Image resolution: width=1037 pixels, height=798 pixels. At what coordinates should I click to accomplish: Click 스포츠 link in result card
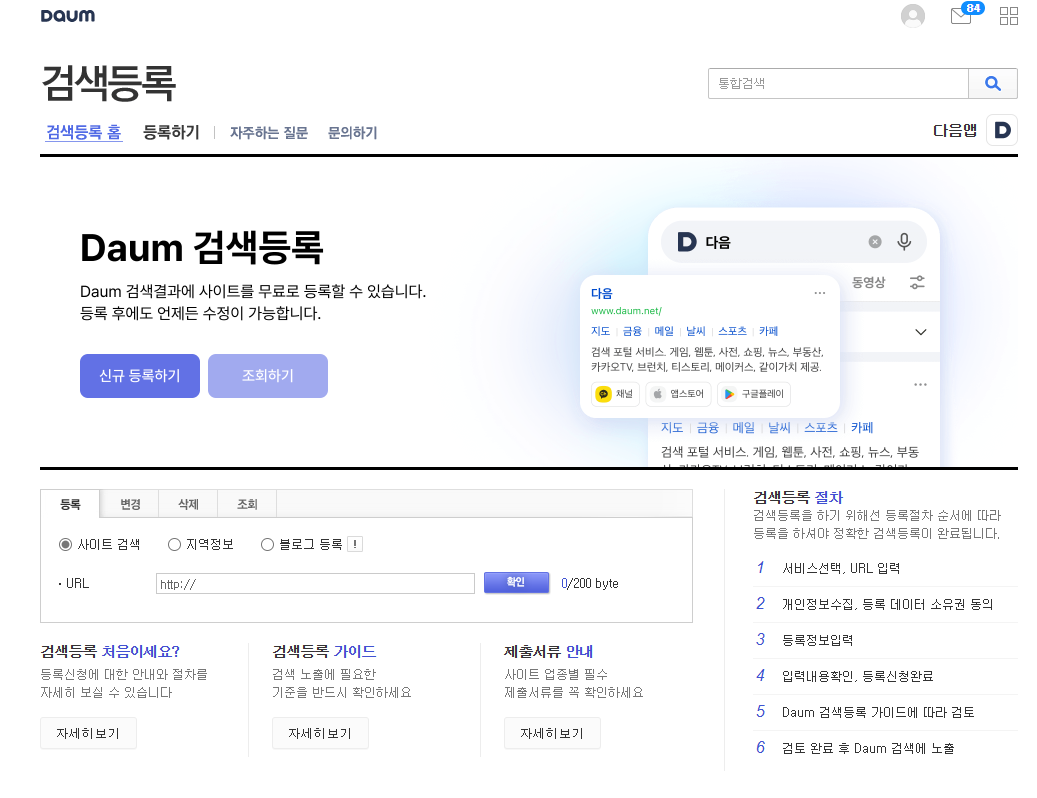pos(732,331)
